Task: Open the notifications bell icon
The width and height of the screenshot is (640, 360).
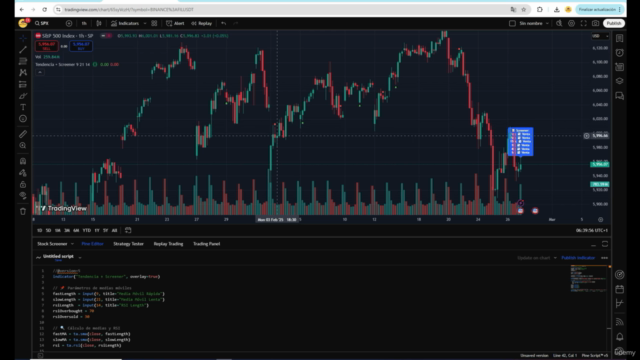Action: pyautogui.click(x=620, y=337)
